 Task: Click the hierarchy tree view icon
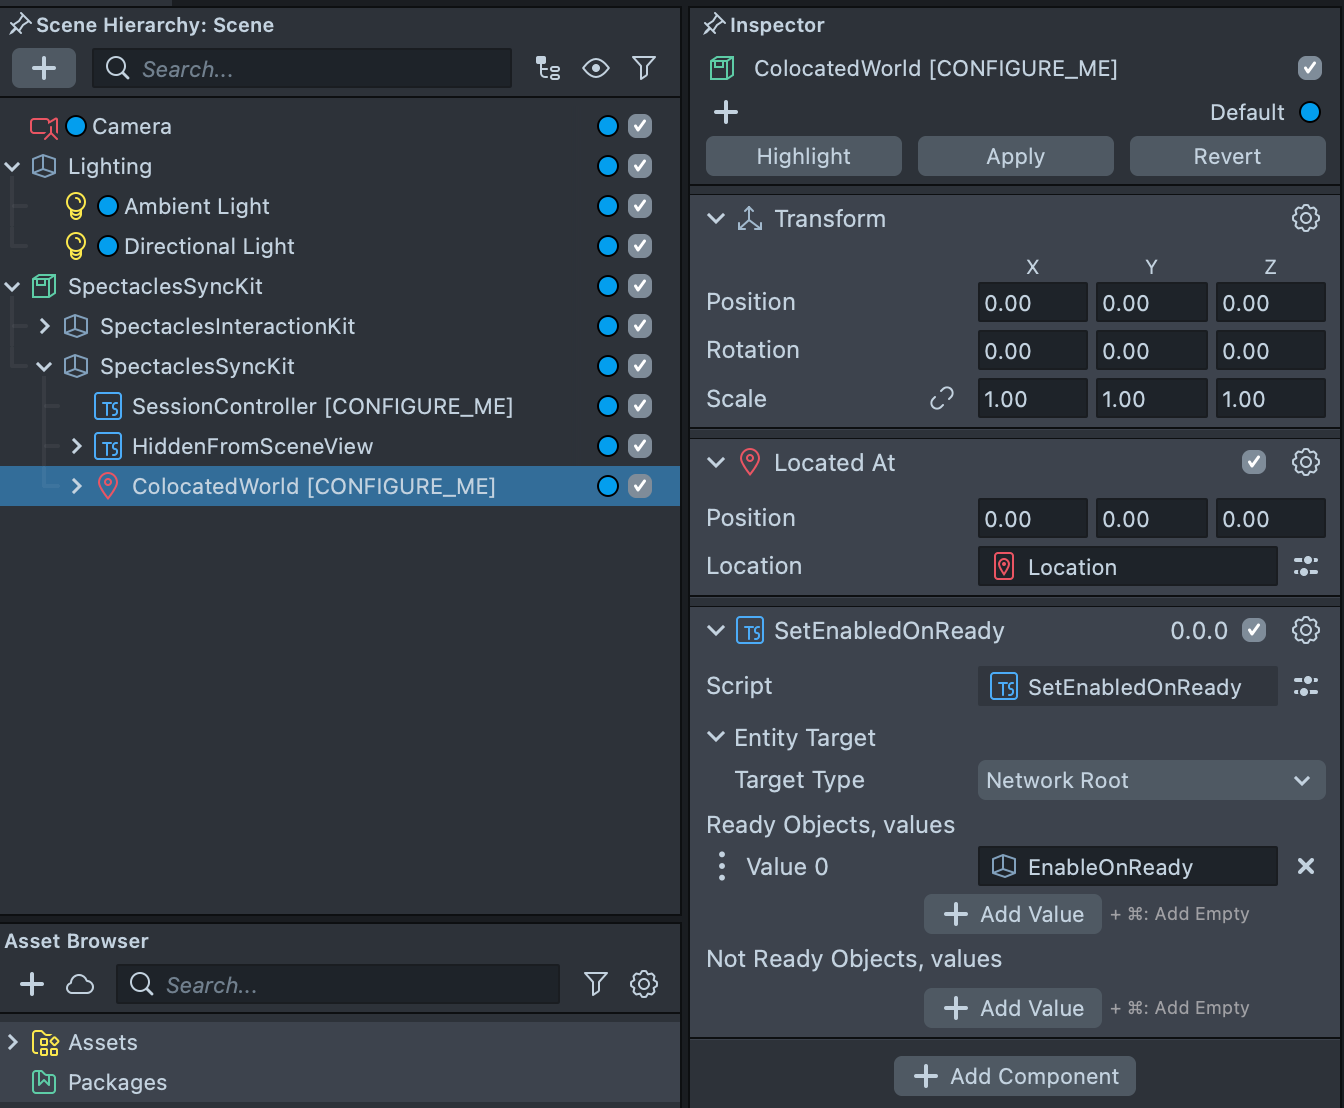[x=548, y=68]
